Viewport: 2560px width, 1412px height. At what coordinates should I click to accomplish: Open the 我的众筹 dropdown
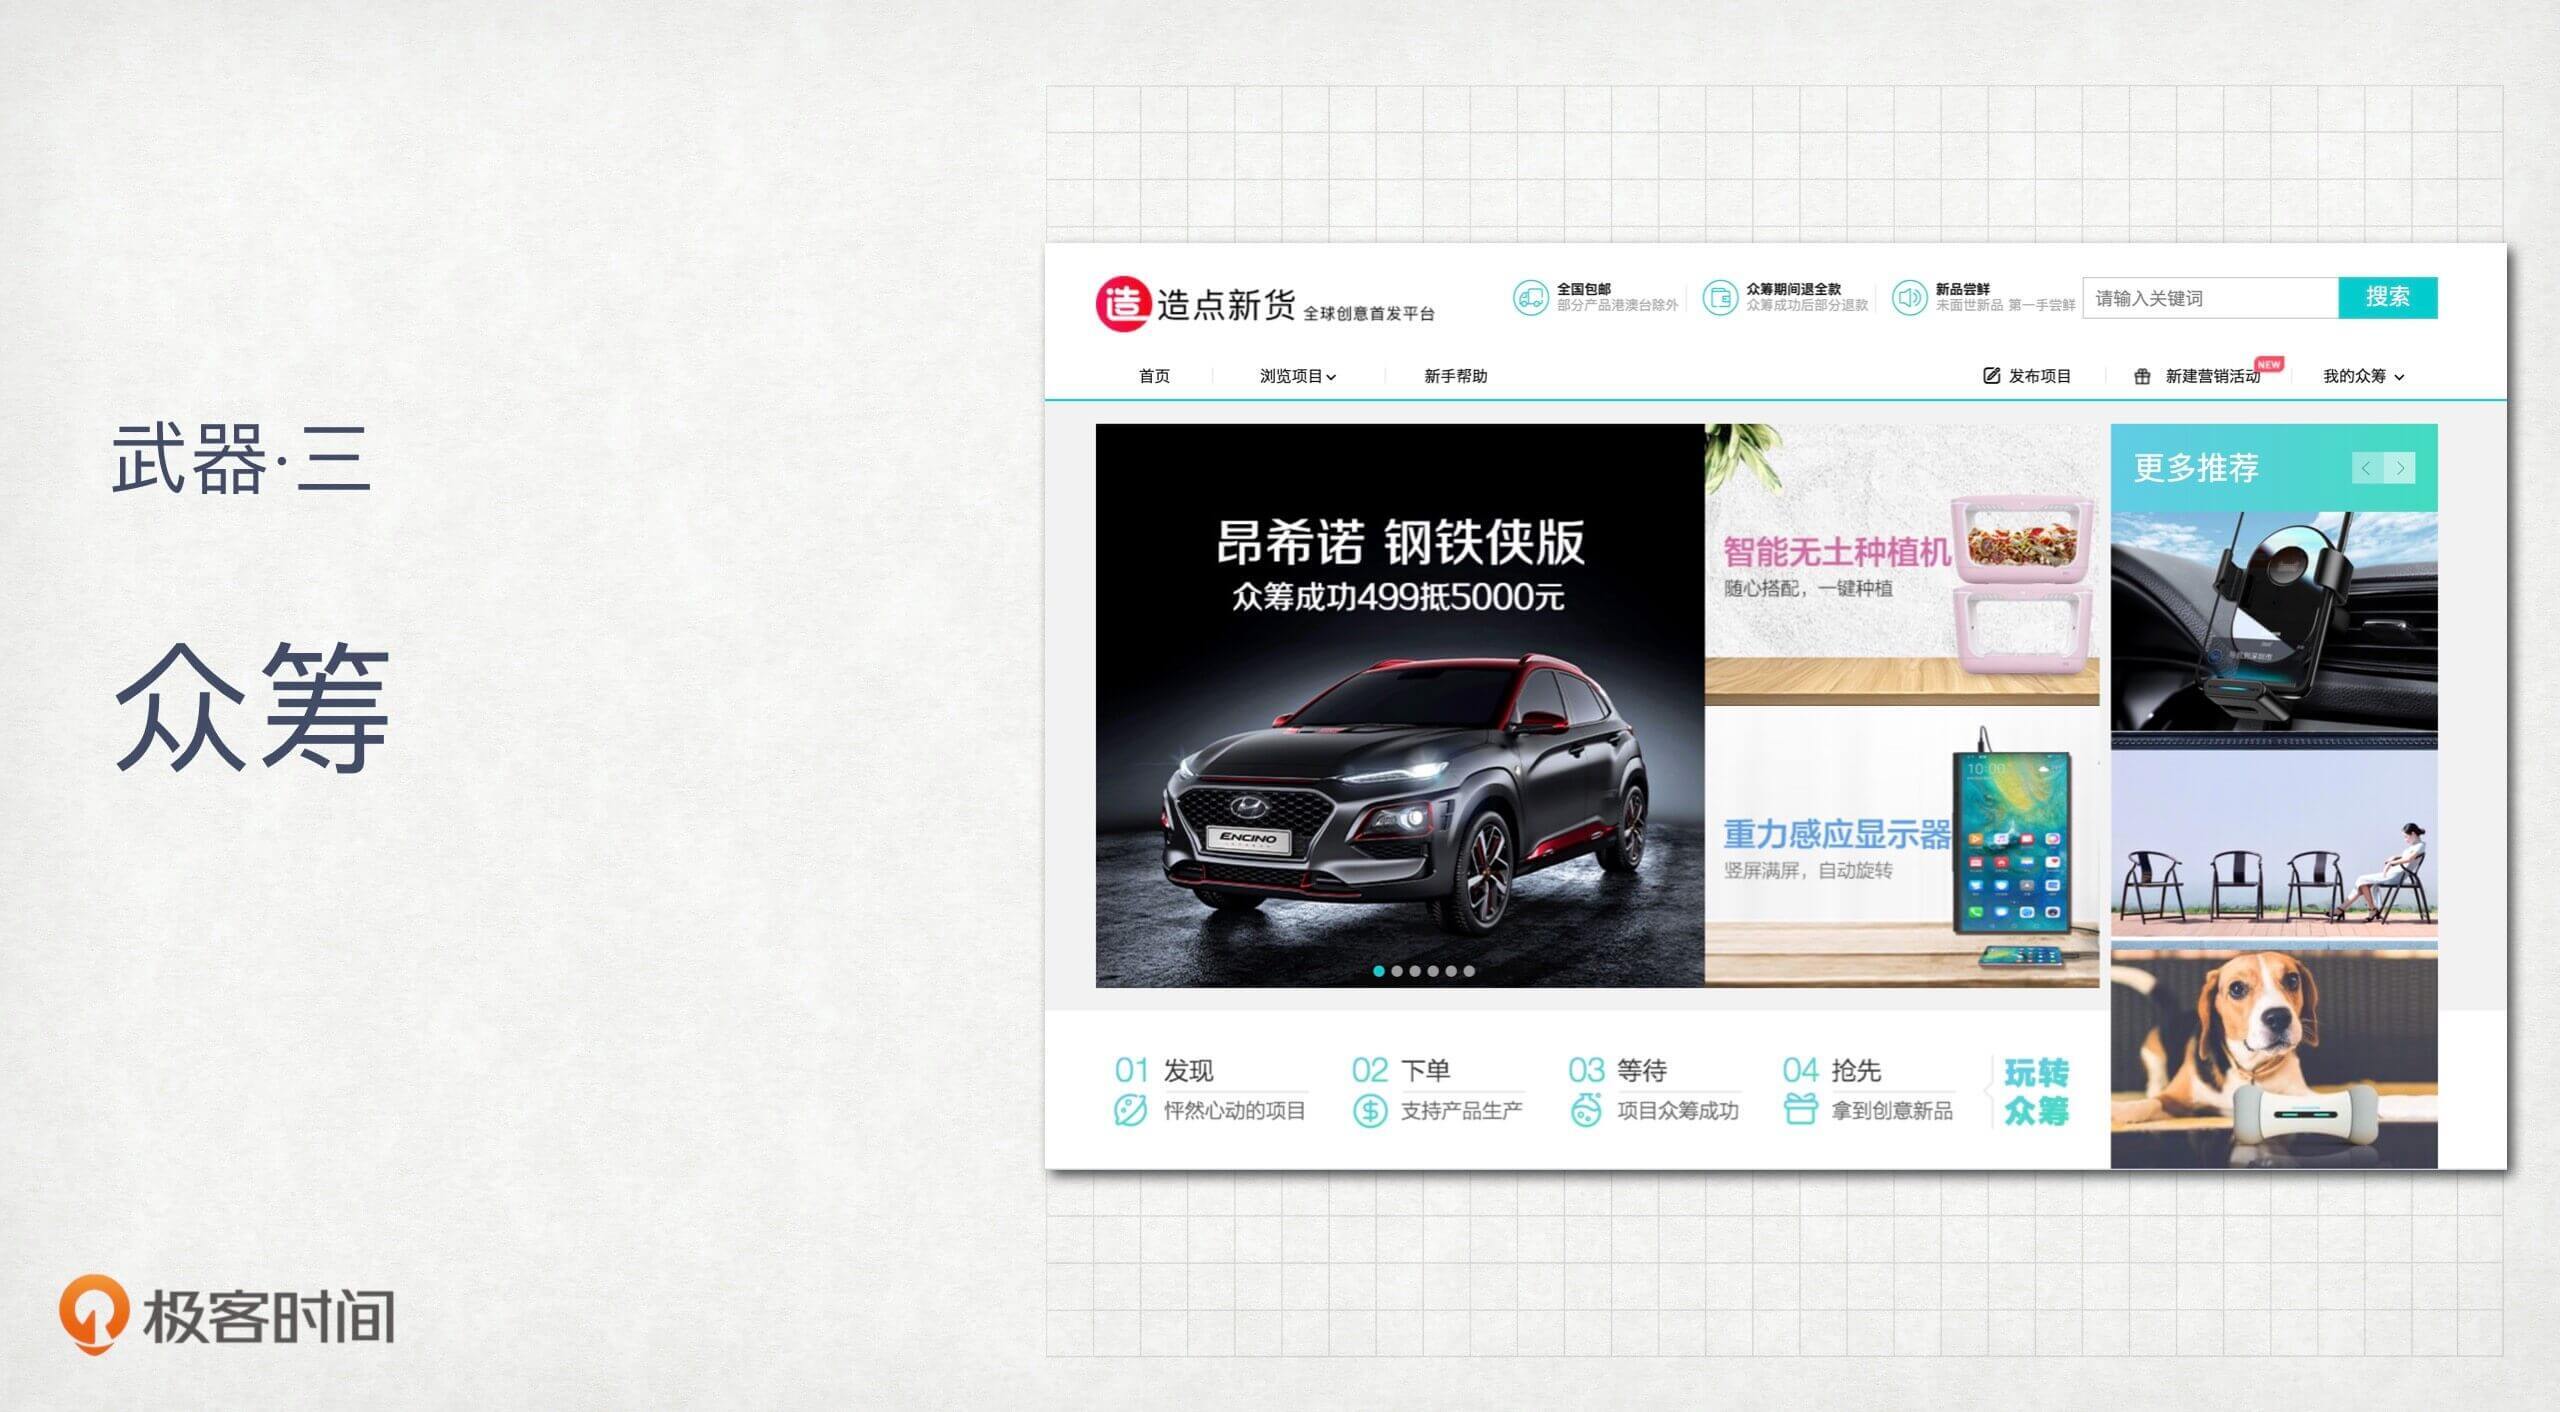(x=2363, y=377)
